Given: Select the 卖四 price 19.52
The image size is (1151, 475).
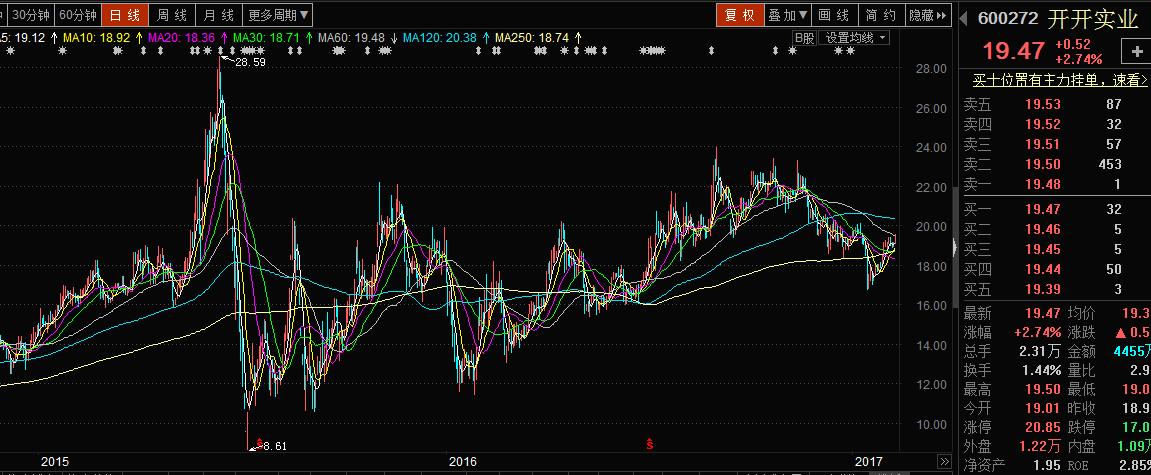Looking at the screenshot, I should [x=1042, y=125].
